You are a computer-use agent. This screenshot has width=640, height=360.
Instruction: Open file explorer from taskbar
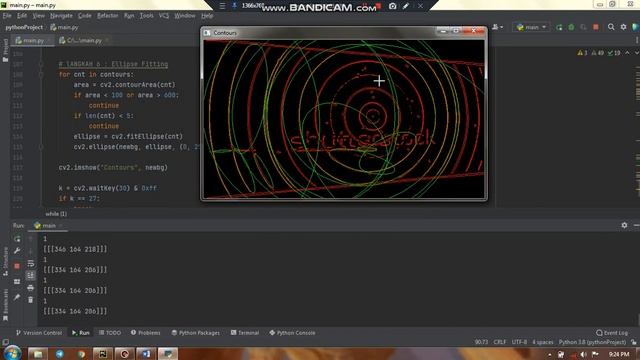point(38,353)
